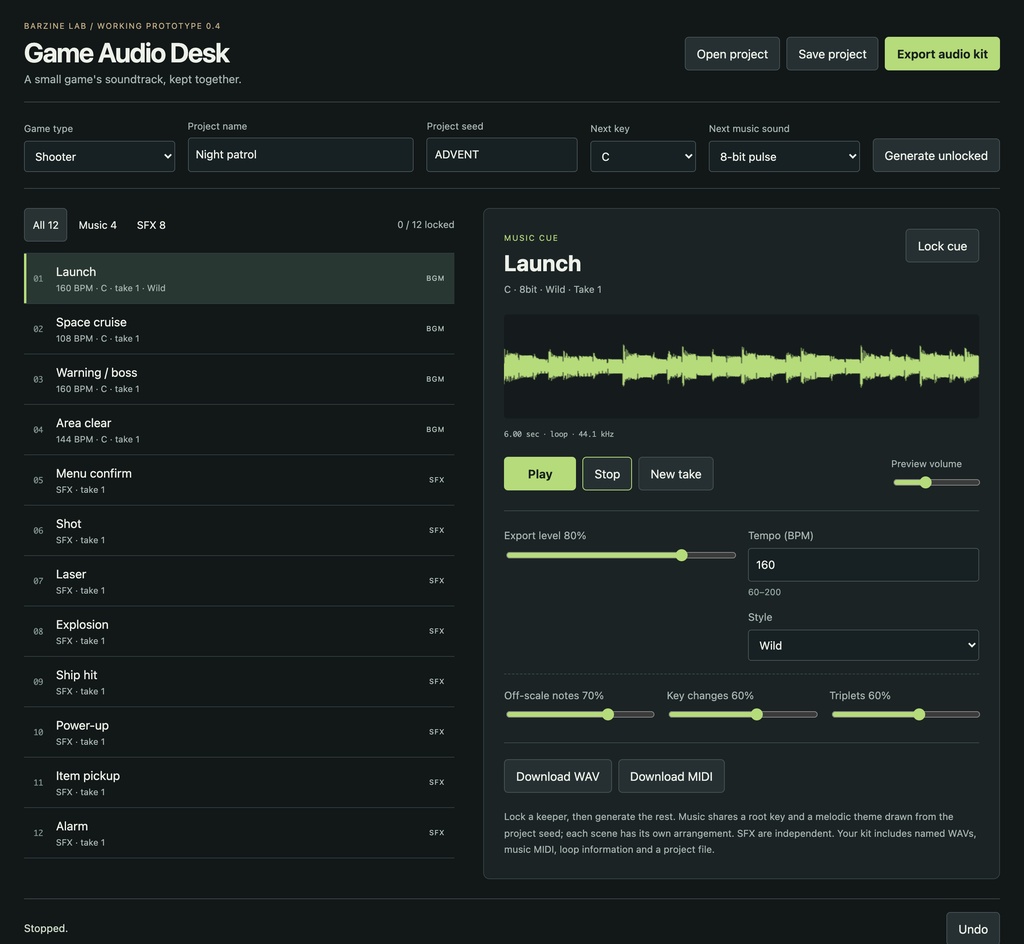This screenshot has width=1024, height=944.
Task: Adjust the Triplets slider
Action: [906, 715]
